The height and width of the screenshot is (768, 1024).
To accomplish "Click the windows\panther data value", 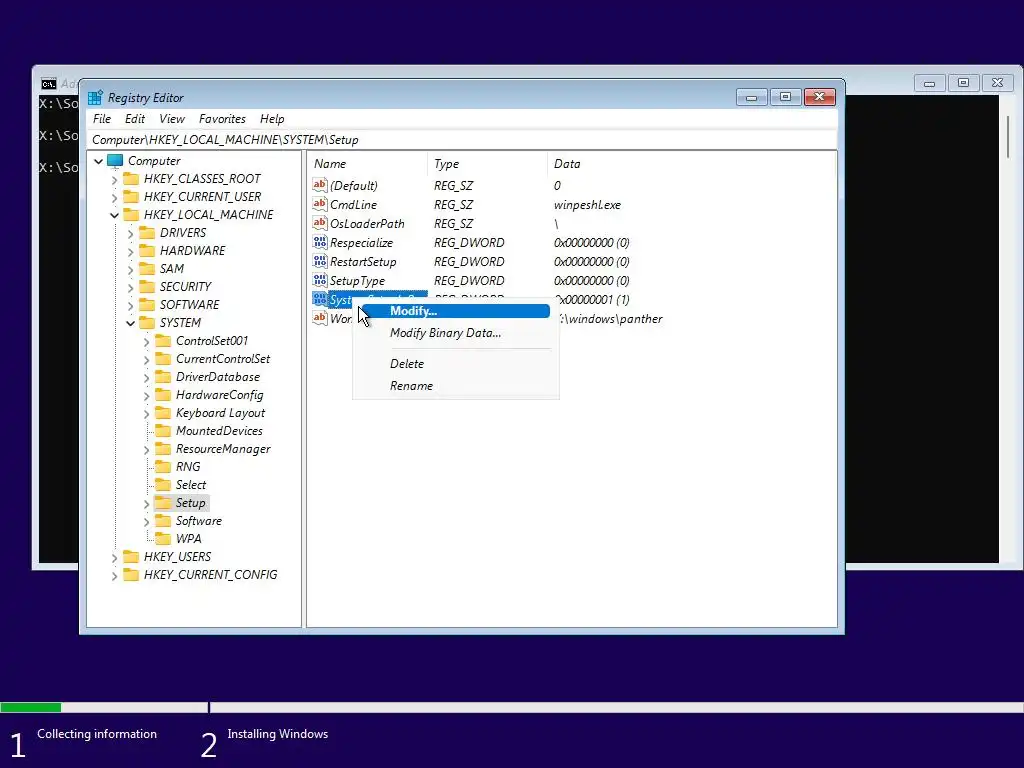I will pyautogui.click(x=611, y=319).
